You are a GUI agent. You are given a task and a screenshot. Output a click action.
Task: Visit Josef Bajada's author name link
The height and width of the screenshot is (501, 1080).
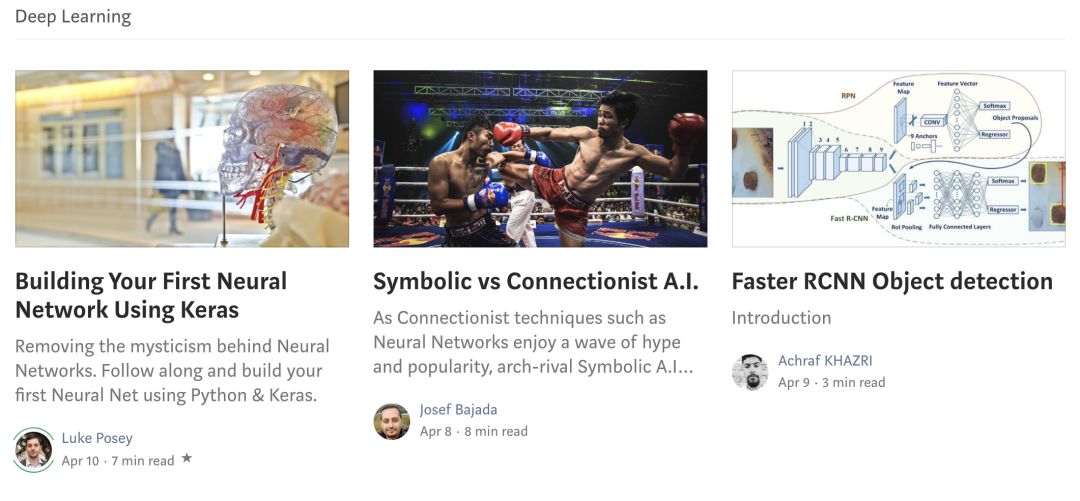click(x=458, y=410)
